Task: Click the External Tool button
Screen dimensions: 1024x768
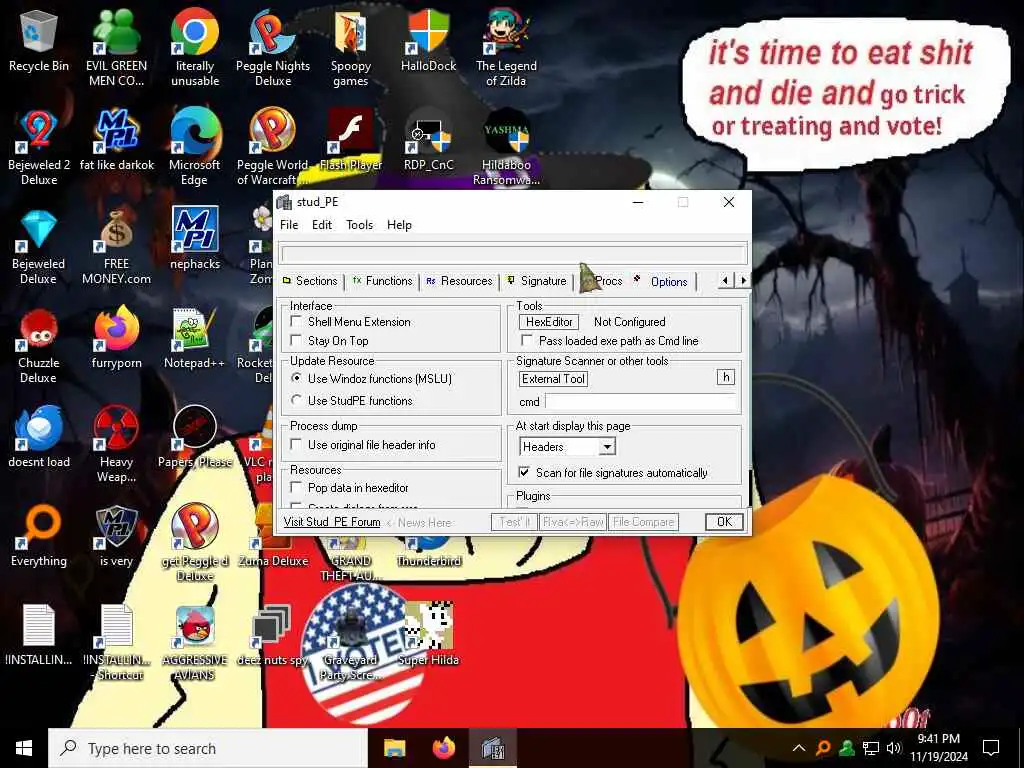Action: [x=553, y=379]
